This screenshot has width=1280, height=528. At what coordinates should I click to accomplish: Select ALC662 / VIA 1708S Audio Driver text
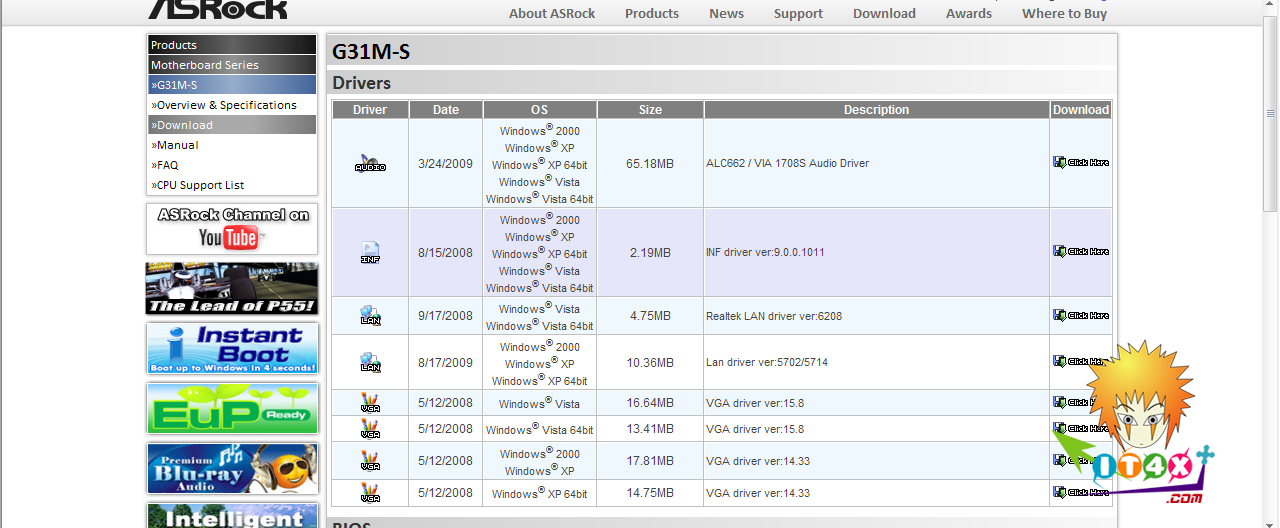[788, 163]
